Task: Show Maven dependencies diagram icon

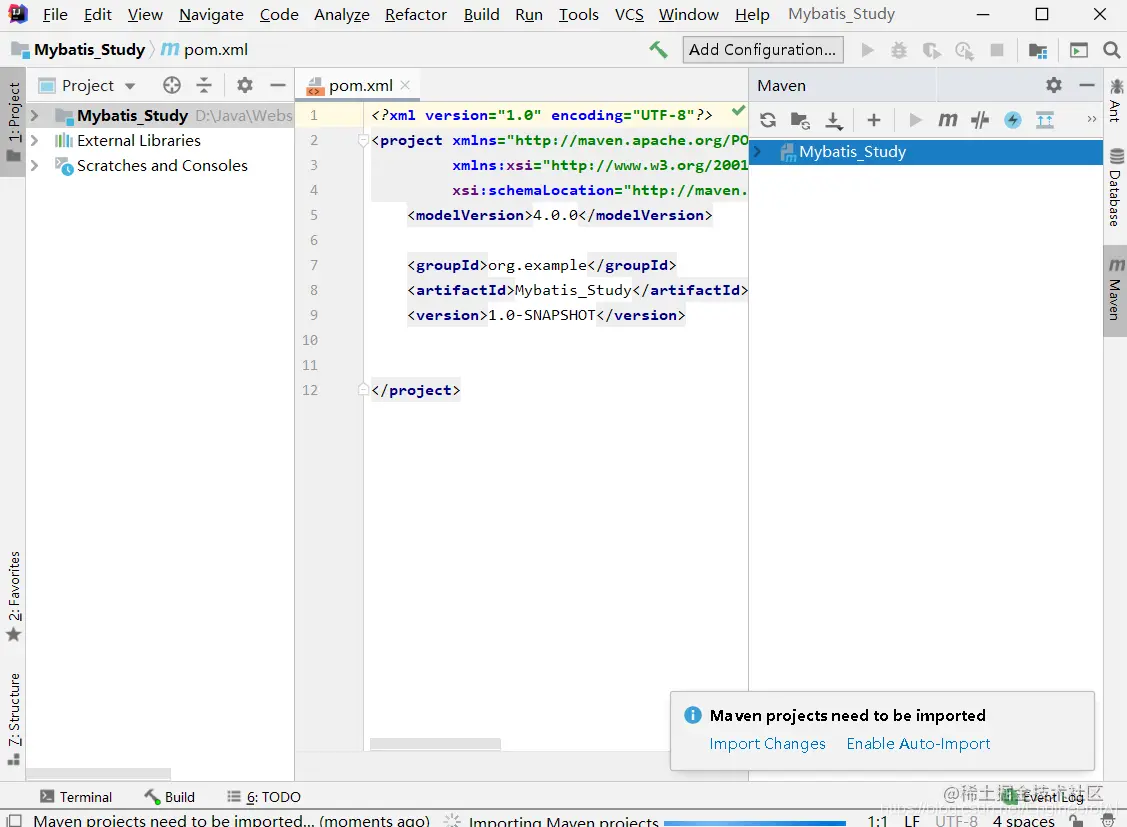Action: point(1045,120)
